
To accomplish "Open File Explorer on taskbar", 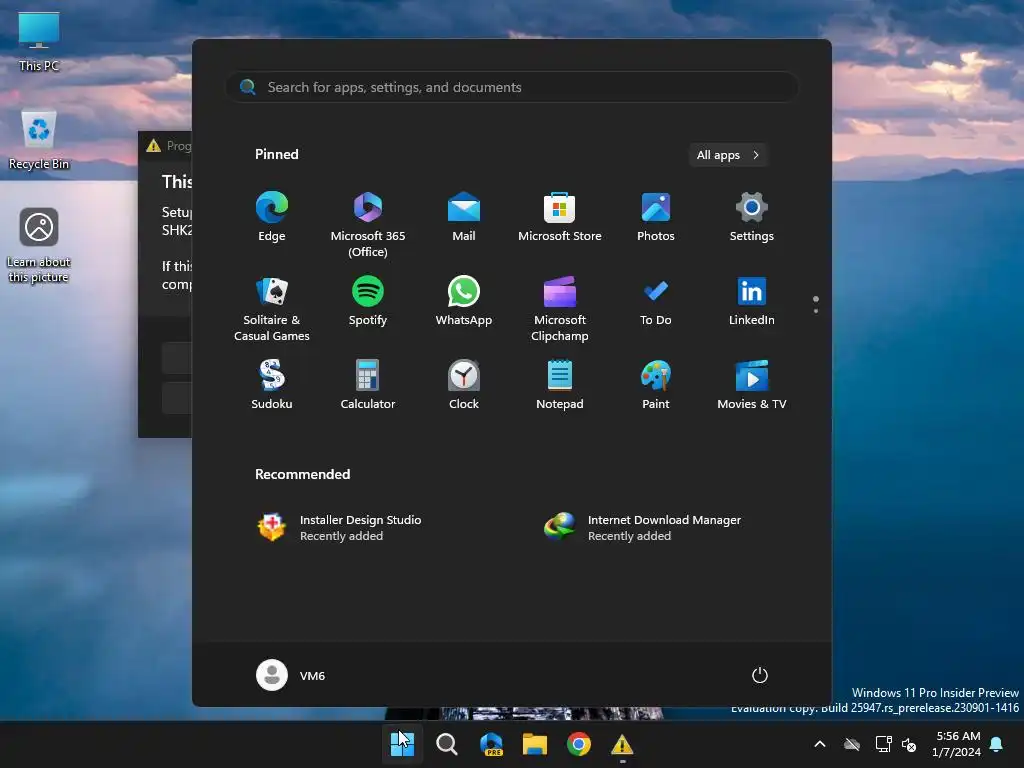I will point(535,744).
